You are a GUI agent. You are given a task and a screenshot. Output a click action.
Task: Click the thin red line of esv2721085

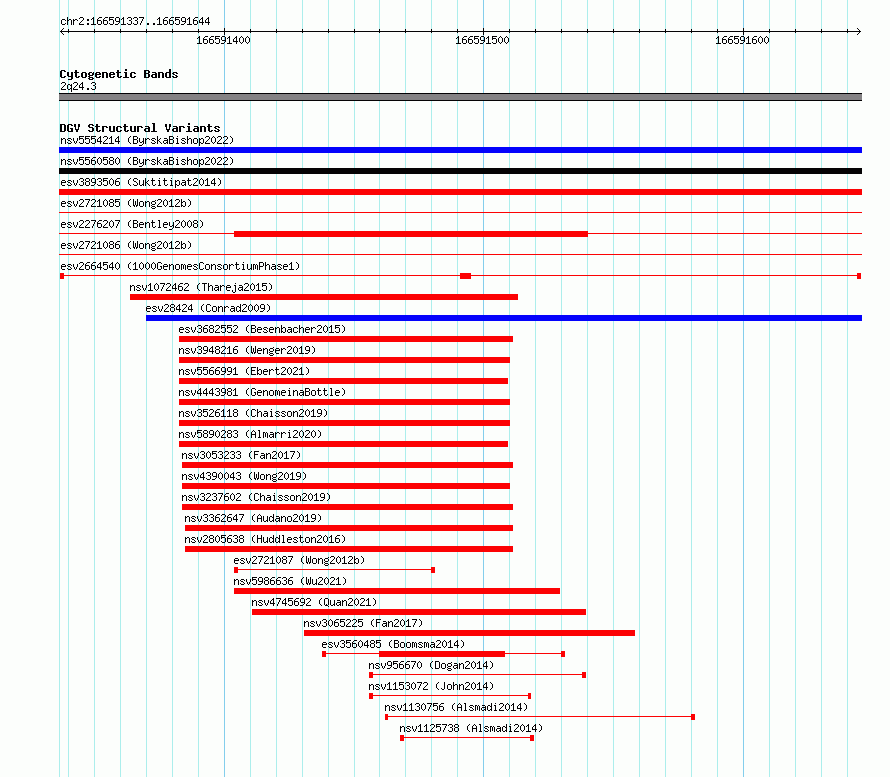pyautogui.click(x=460, y=213)
